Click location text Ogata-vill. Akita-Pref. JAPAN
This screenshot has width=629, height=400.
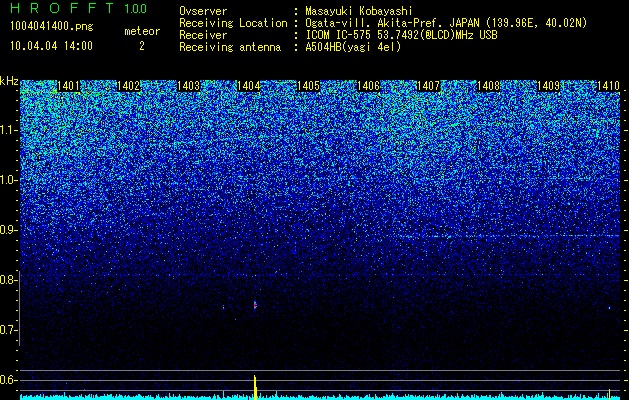392,23
